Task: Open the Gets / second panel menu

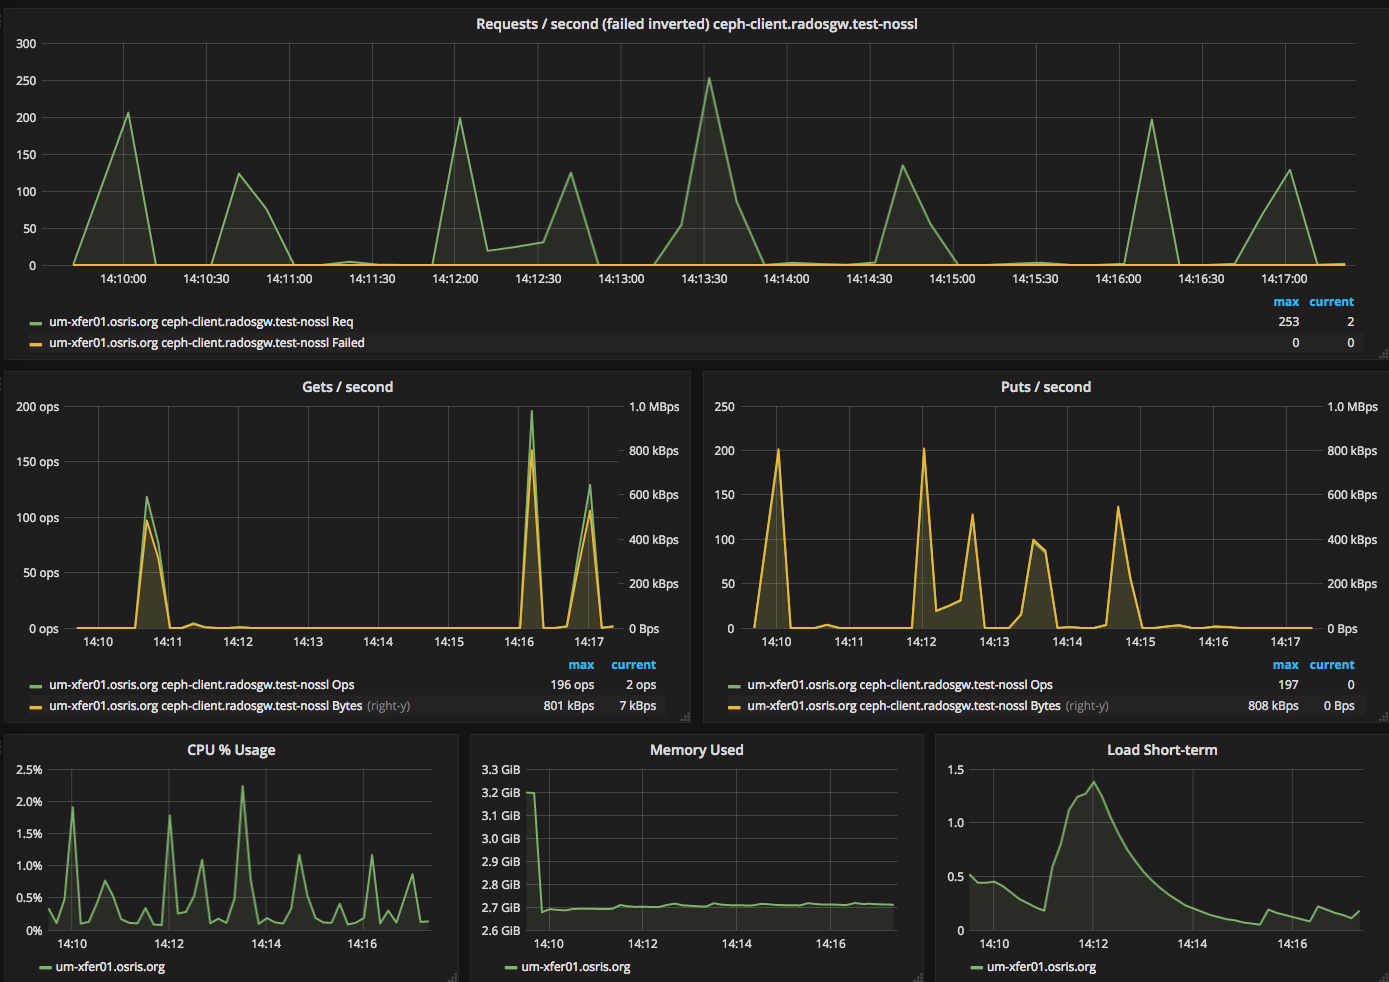Action: pos(347,387)
